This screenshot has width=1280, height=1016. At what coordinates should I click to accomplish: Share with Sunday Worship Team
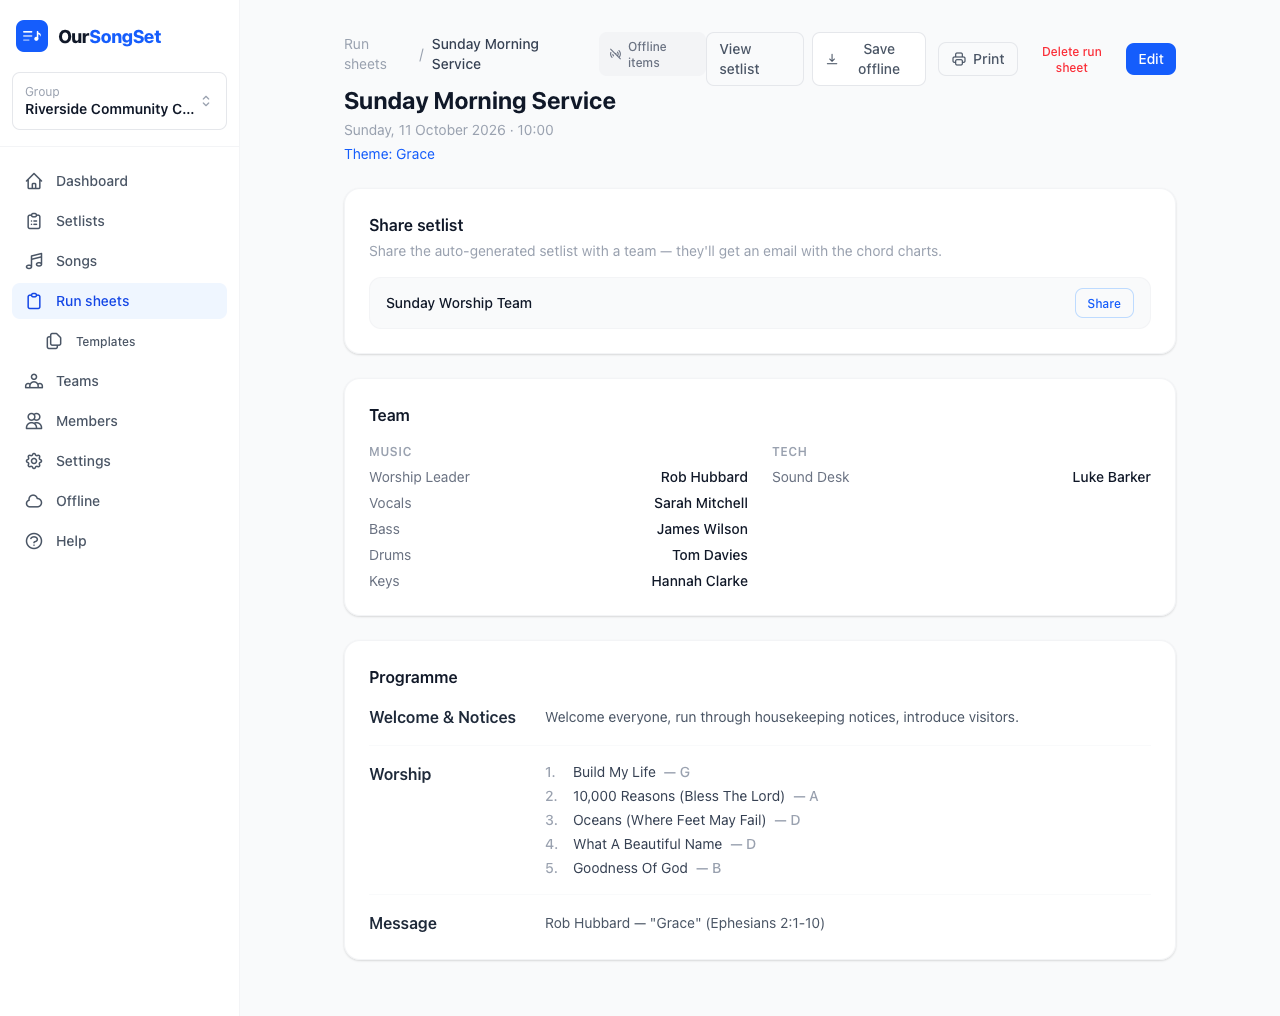click(1104, 303)
